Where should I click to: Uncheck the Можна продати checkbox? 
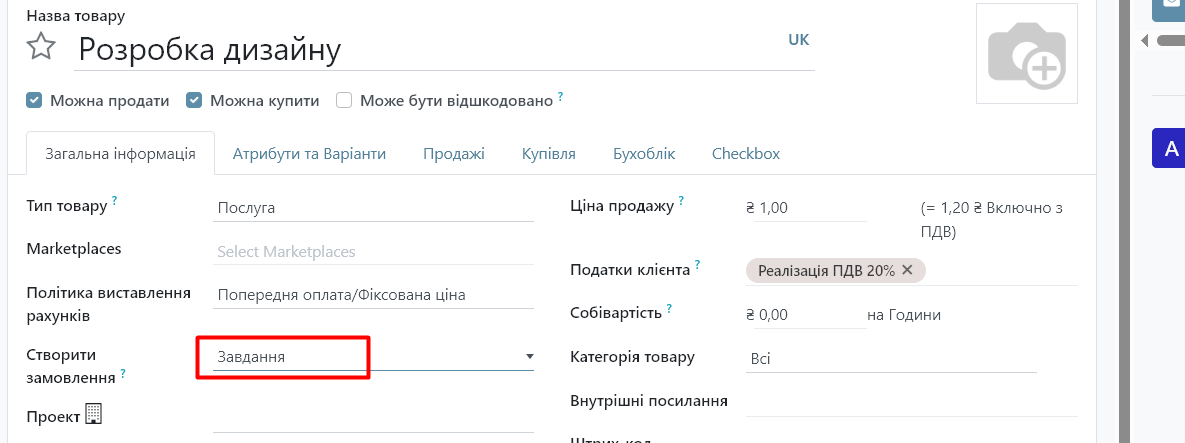point(35,100)
